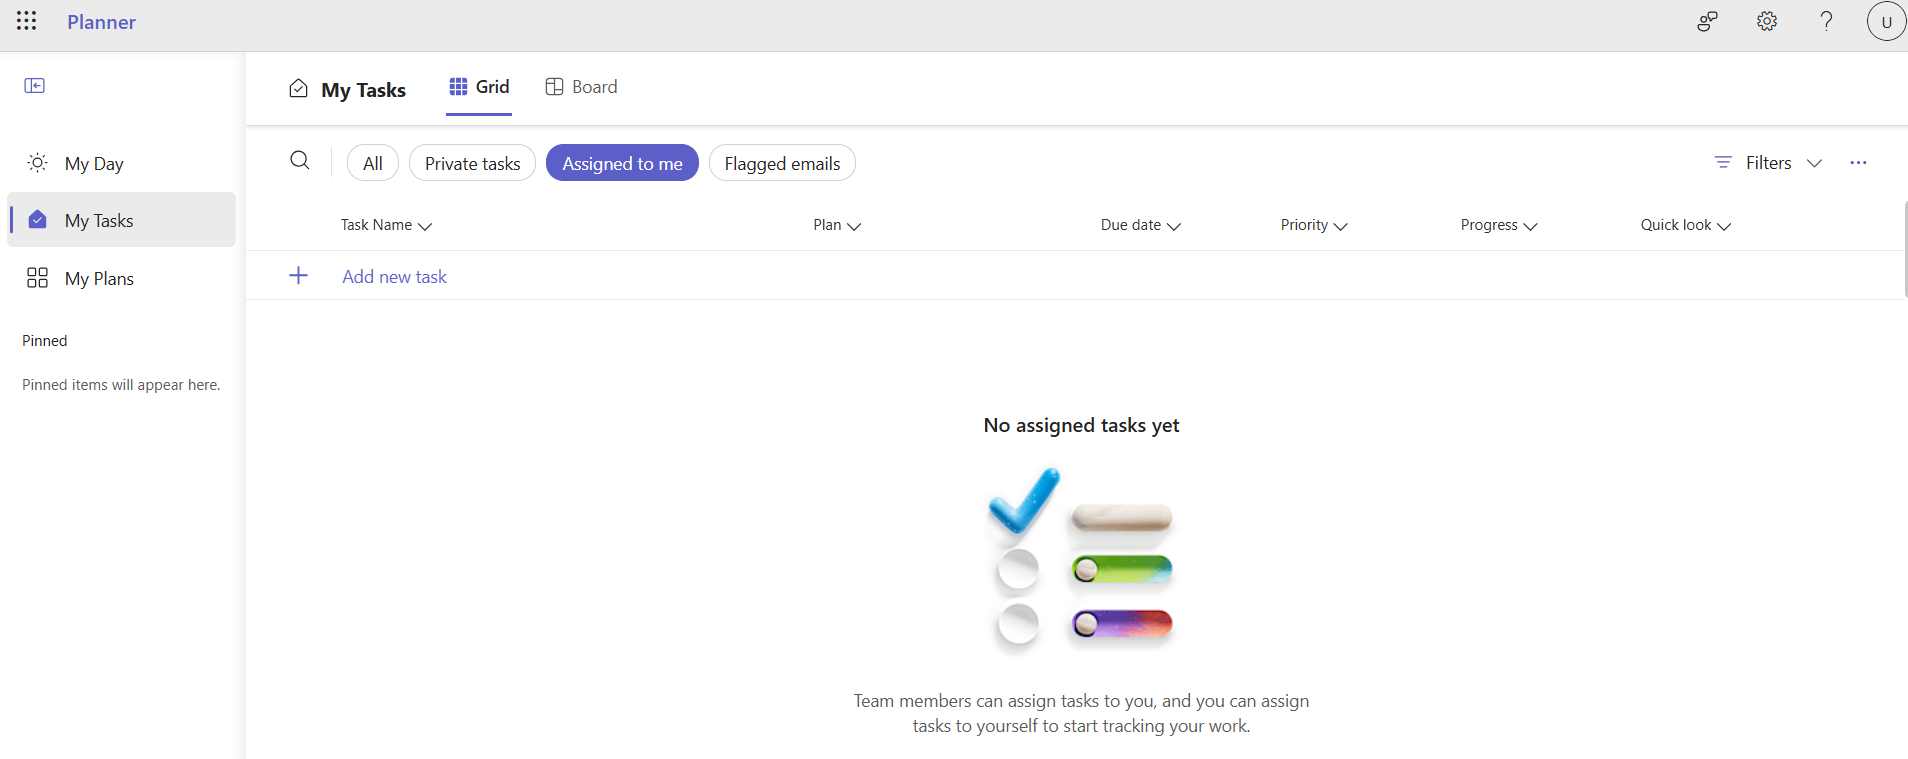
Task: Switch to the Board view tab
Action: click(x=581, y=87)
